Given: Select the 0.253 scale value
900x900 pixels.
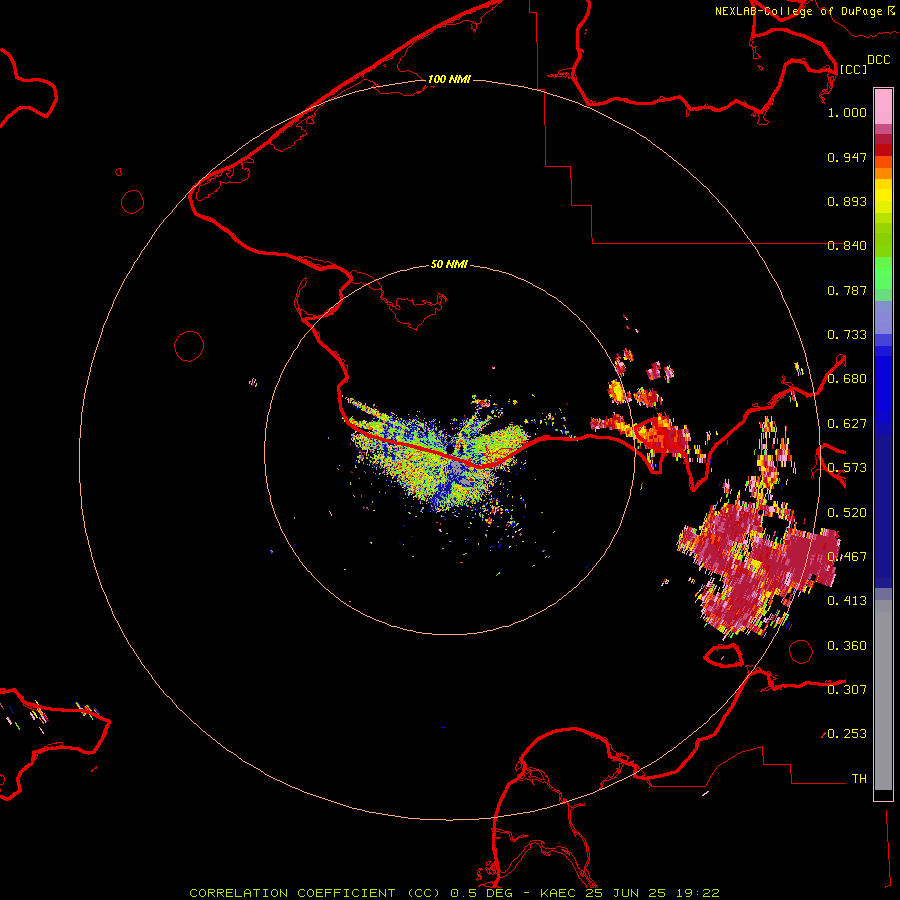Looking at the screenshot, I should point(847,734).
